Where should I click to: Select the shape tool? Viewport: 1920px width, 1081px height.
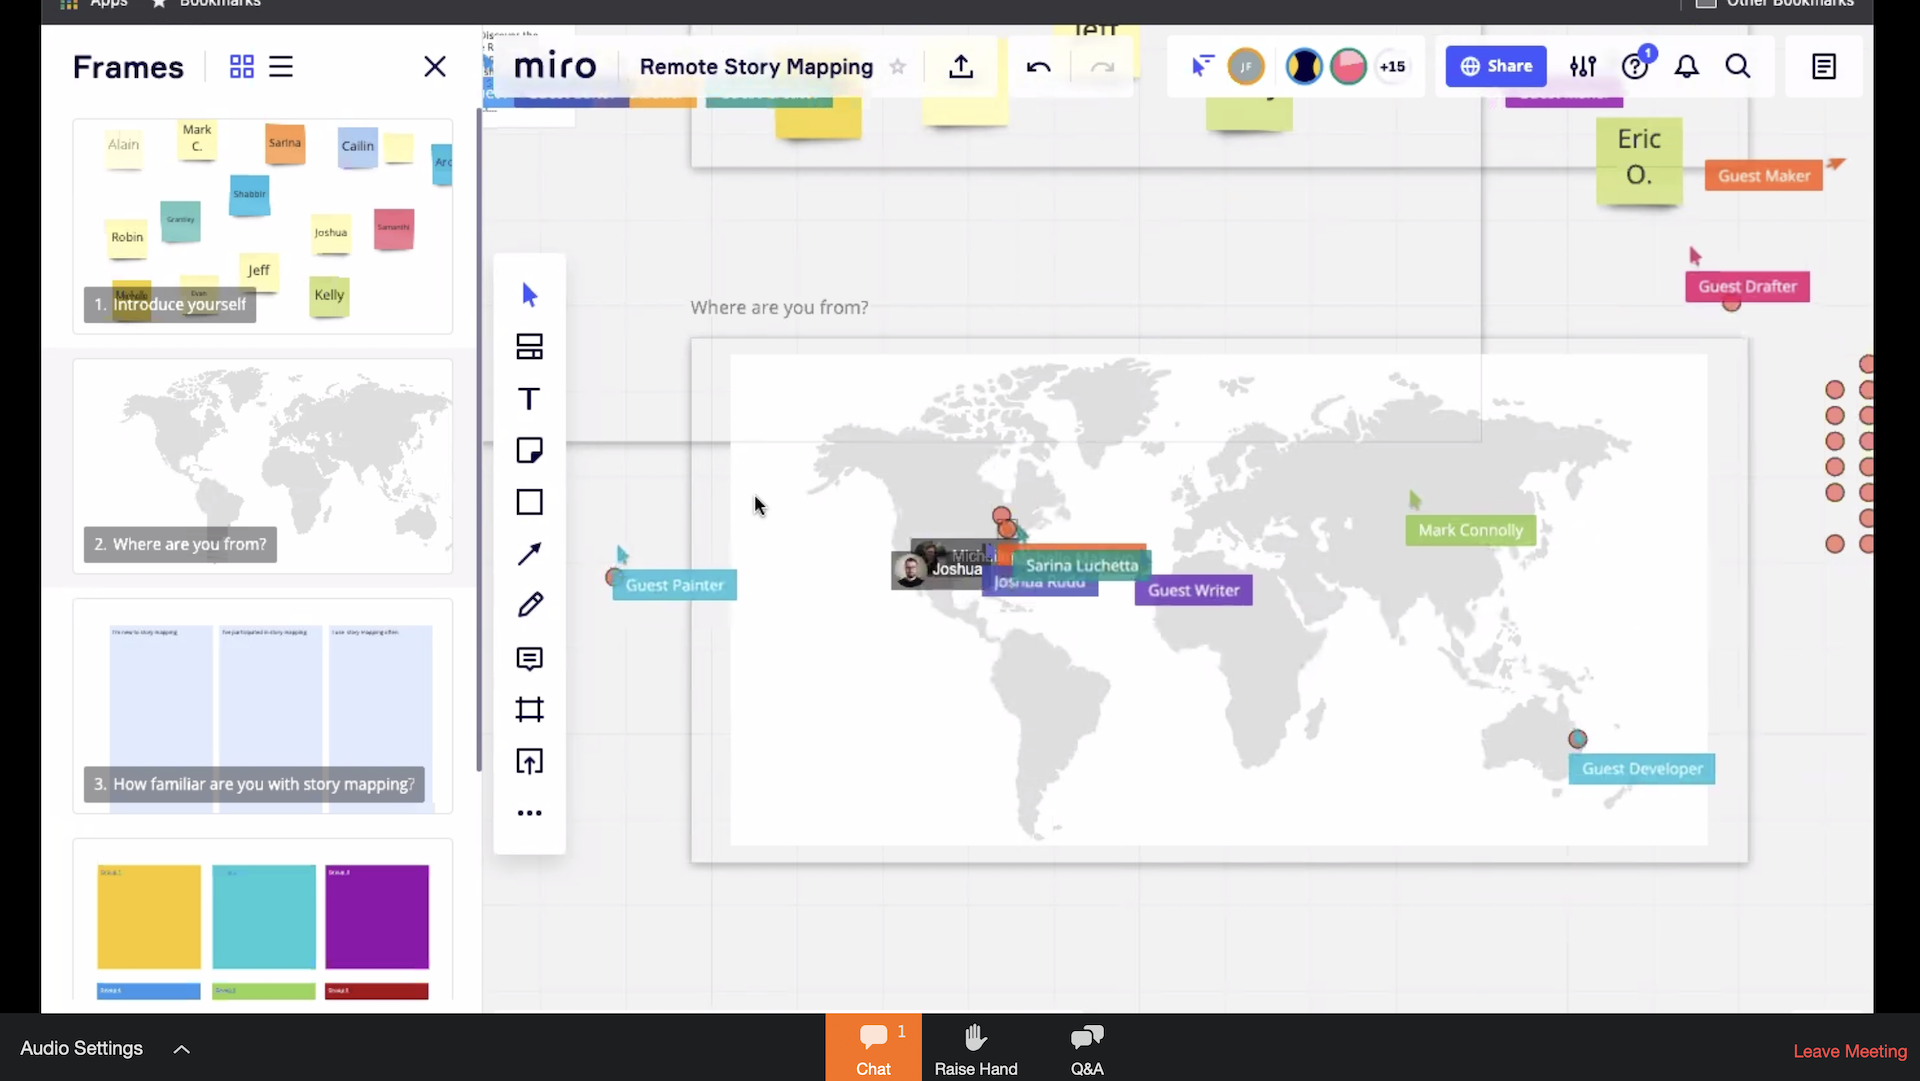[529, 502]
